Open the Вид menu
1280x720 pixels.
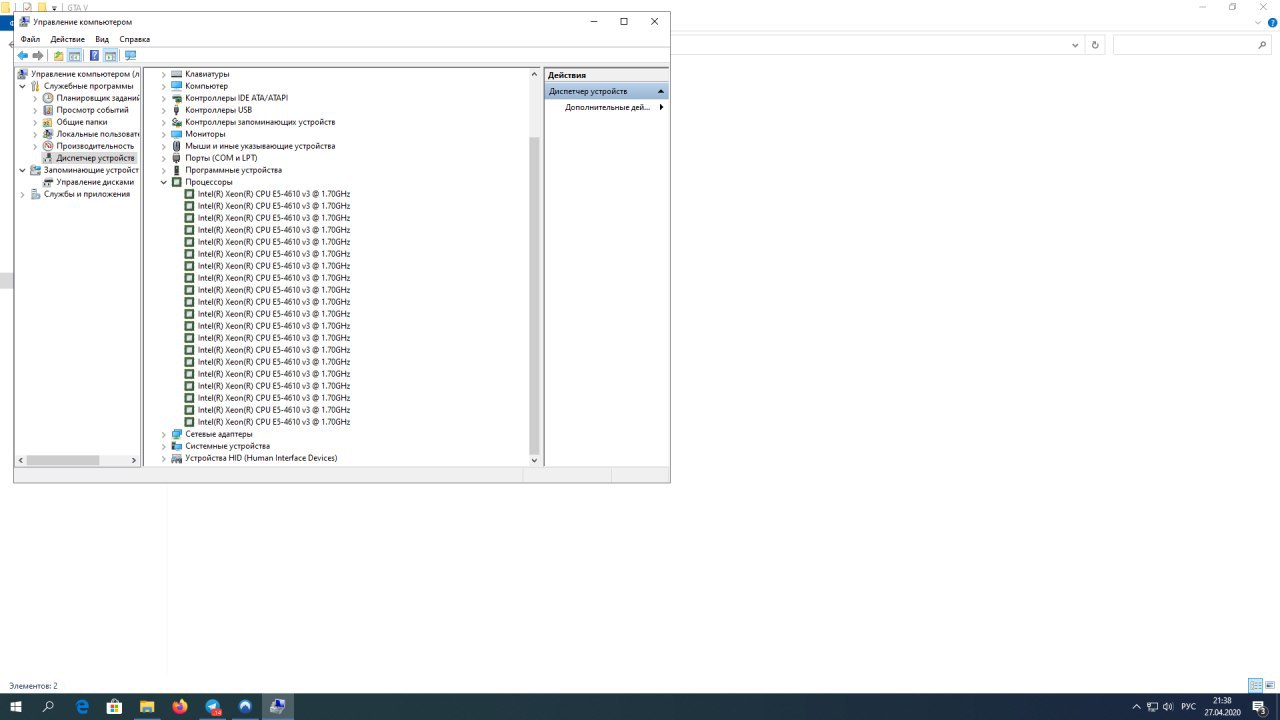102,39
